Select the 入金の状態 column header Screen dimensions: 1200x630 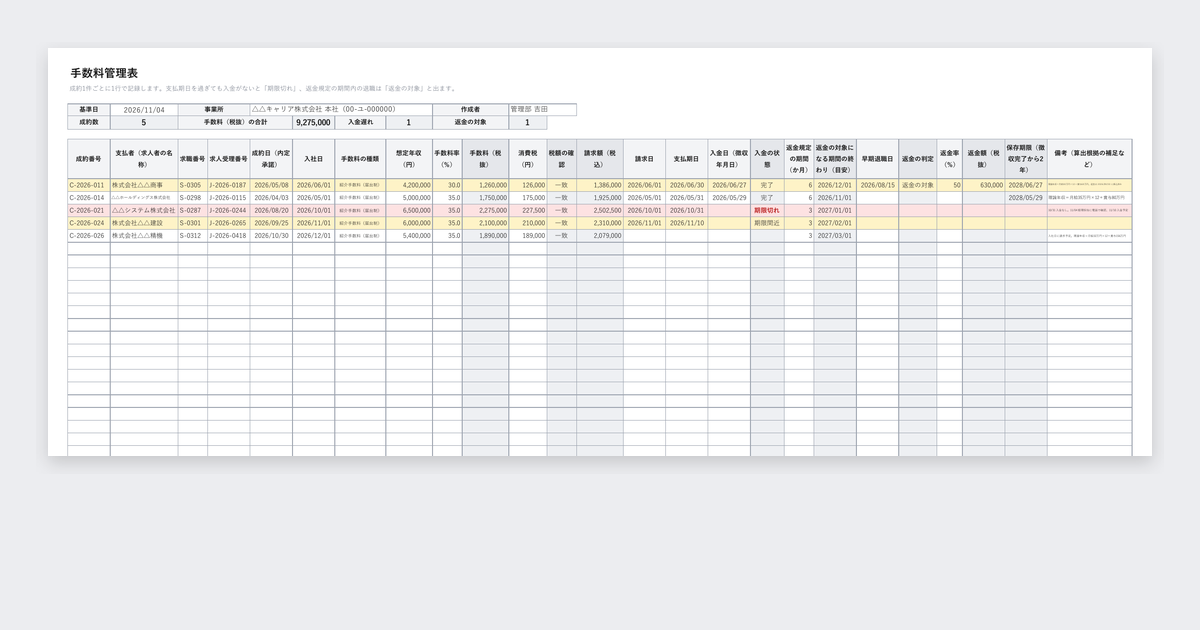pyautogui.click(x=767, y=159)
